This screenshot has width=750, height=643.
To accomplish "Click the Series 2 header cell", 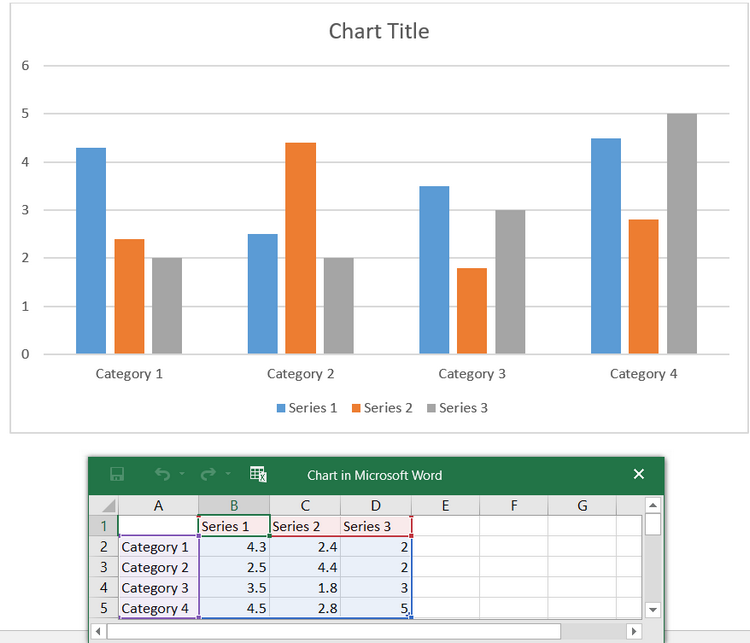I will tap(305, 526).
